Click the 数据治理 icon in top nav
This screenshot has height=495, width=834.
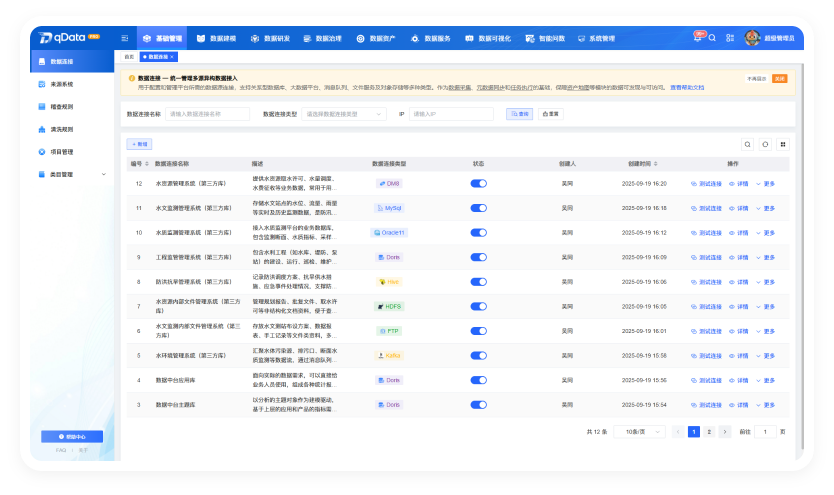click(307, 38)
